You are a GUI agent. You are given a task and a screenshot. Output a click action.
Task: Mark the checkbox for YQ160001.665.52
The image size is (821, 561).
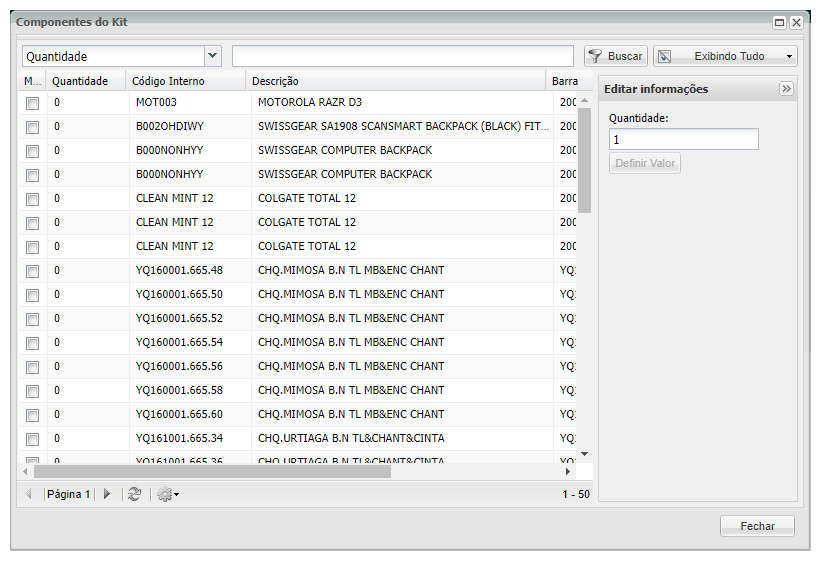32,320
